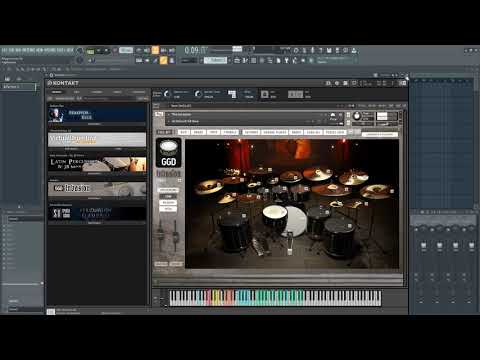Stop playback in FL Studio transport

click(106, 51)
